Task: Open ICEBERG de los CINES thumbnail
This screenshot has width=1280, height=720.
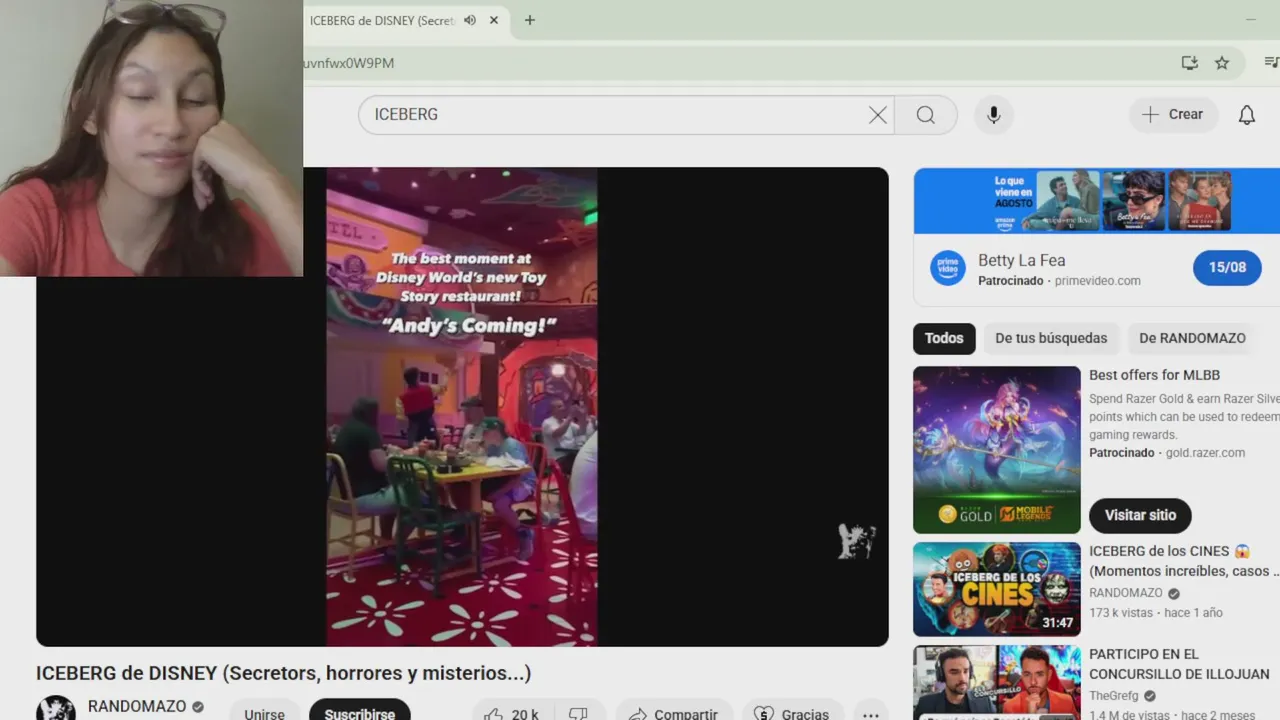Action: pos(997,589)
